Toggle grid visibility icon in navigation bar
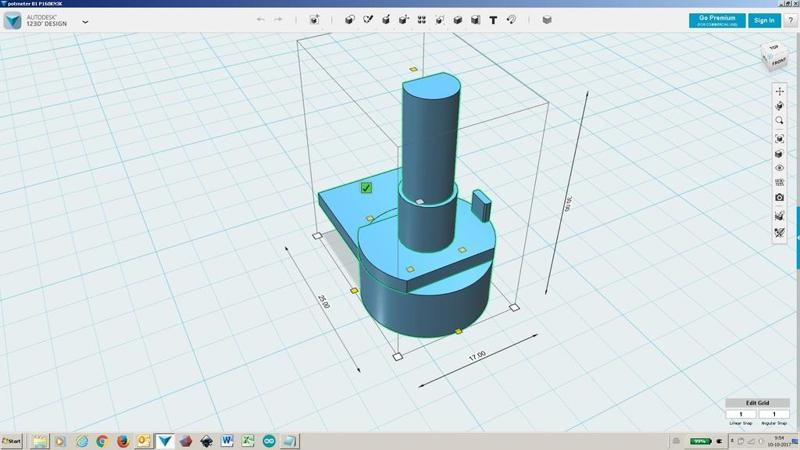The height and width of the screenshot is (450, 800). (x=779, y=182)
